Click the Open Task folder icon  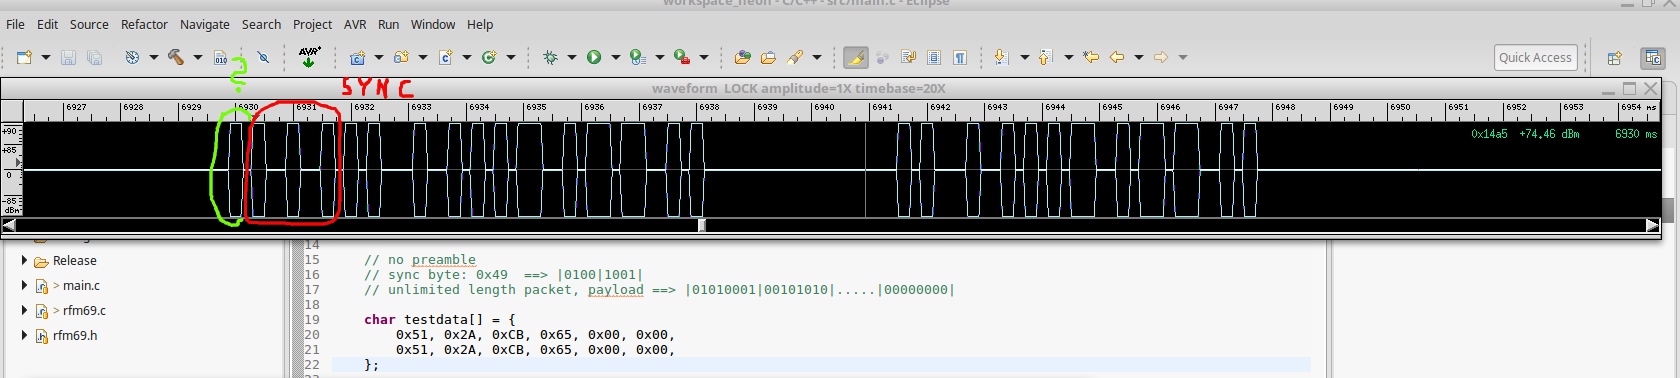click(768, 57)
